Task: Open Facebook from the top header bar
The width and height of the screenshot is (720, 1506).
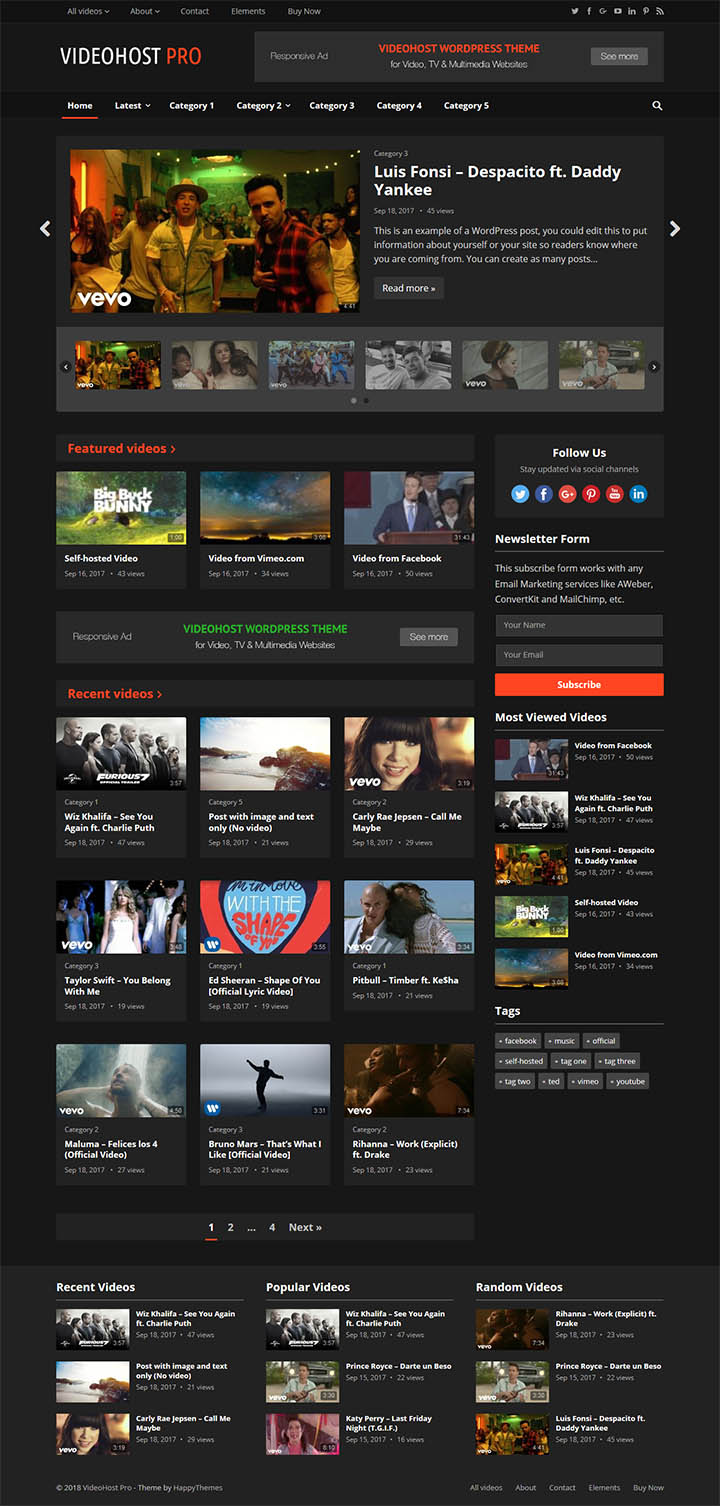Action: point(589,11)
